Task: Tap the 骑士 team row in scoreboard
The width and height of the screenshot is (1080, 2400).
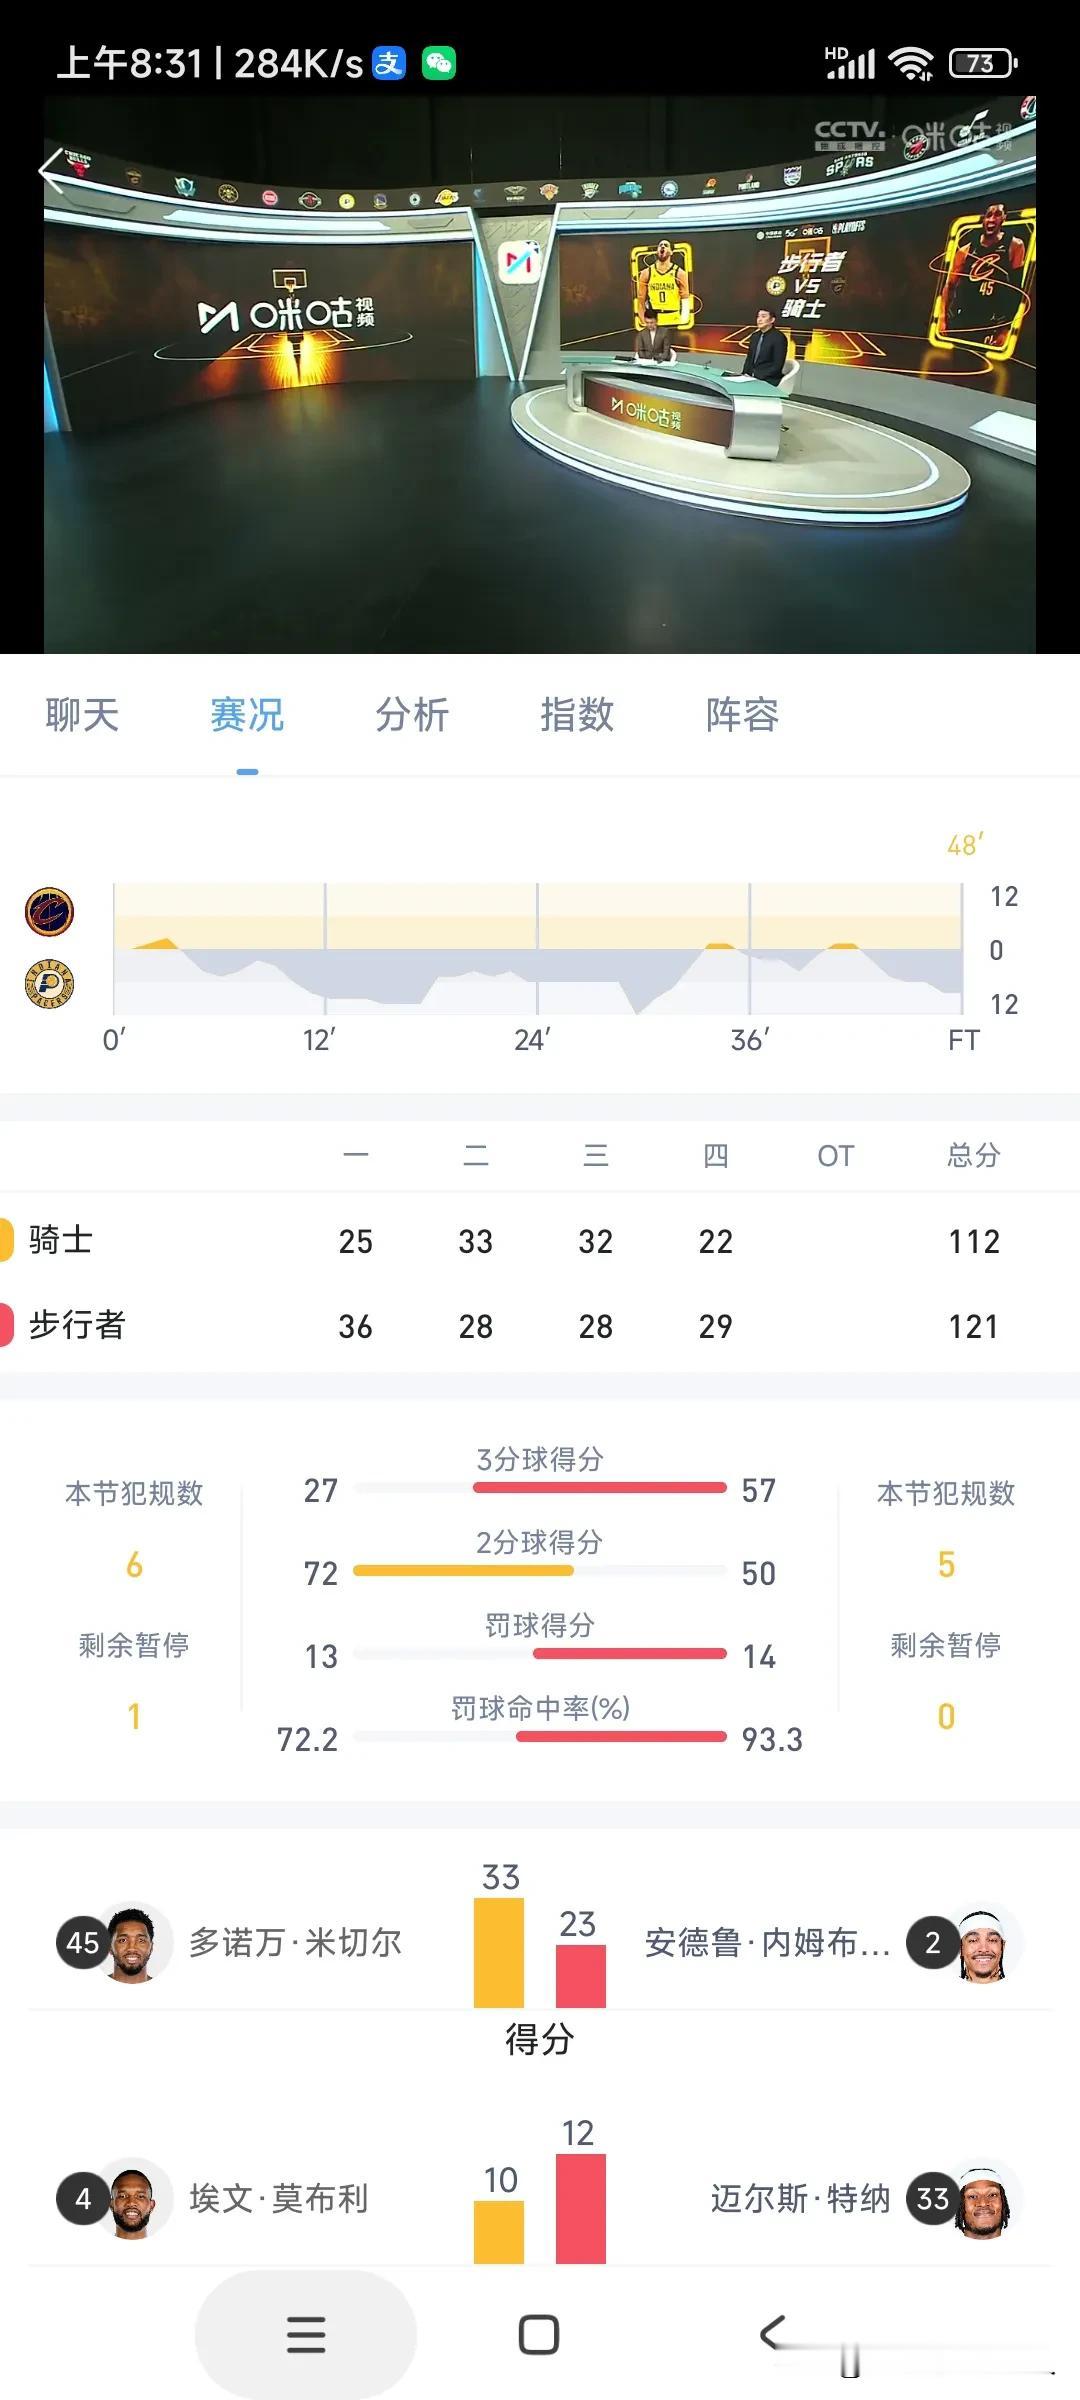Action: click(x=540, y=1241)
